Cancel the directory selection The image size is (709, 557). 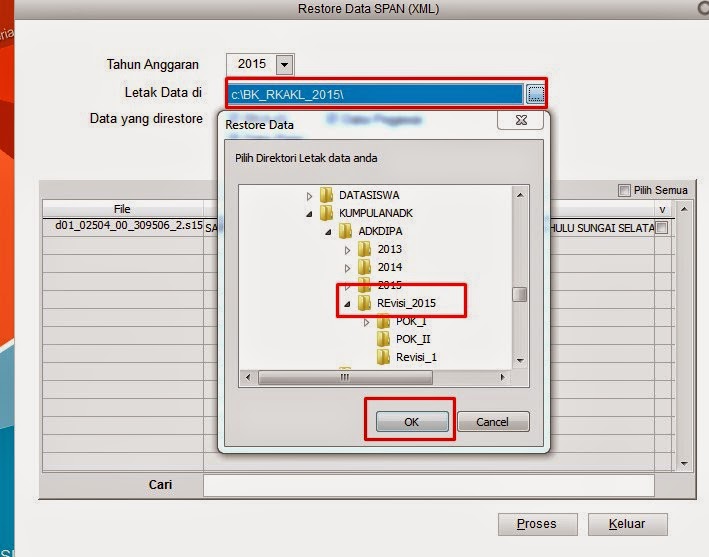coord(492,422)
